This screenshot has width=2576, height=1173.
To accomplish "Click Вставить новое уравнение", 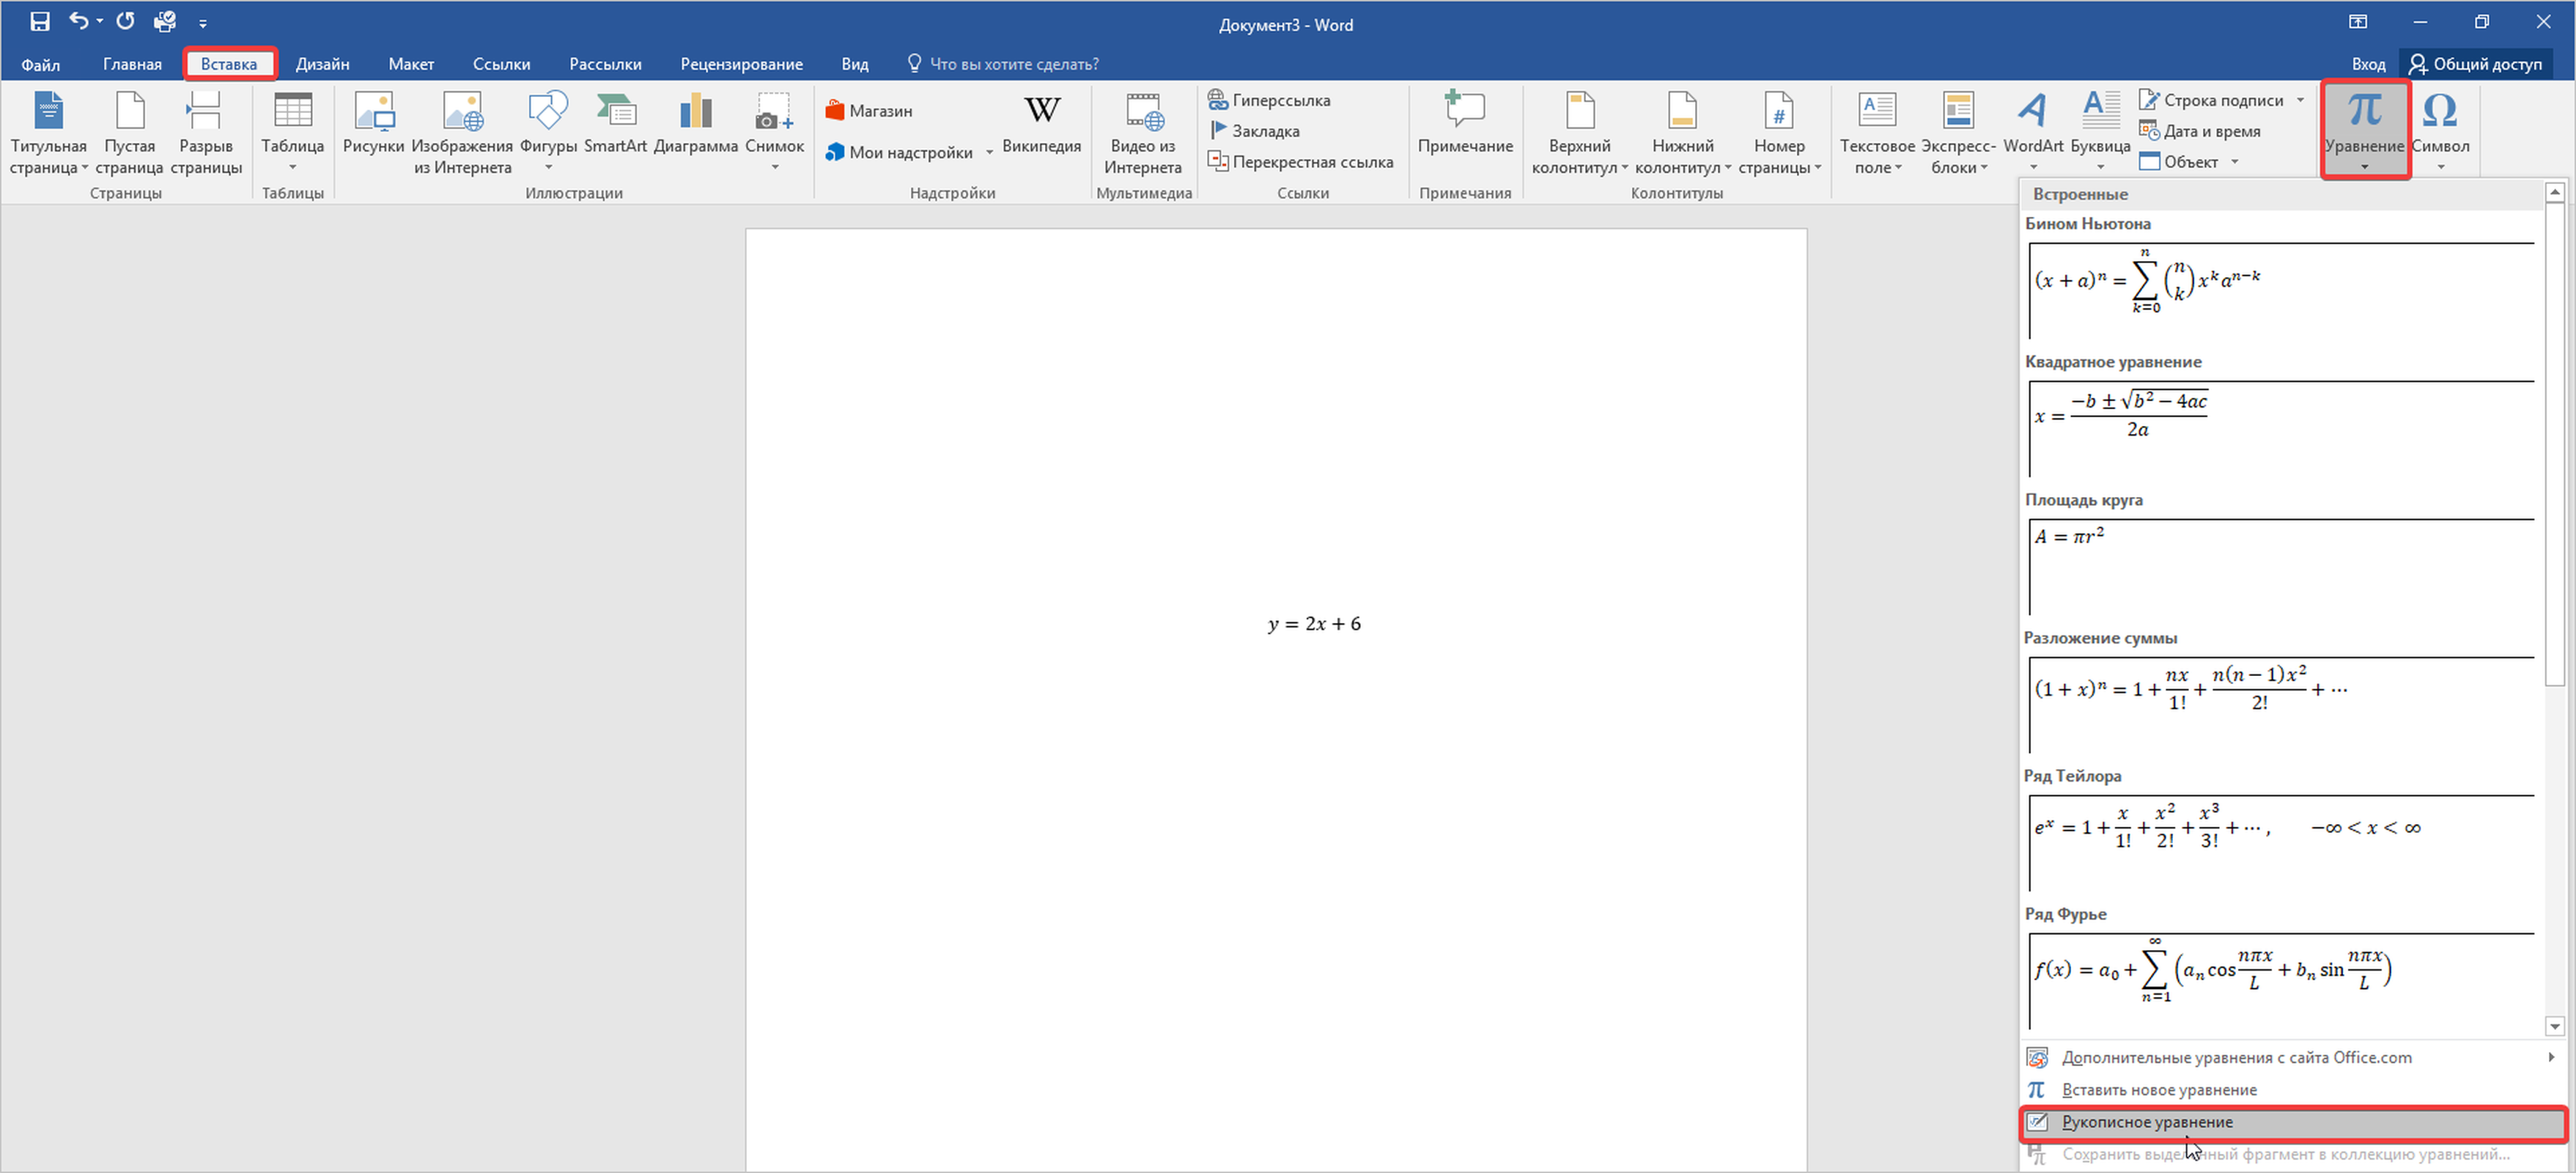I will [2158, 1090].
